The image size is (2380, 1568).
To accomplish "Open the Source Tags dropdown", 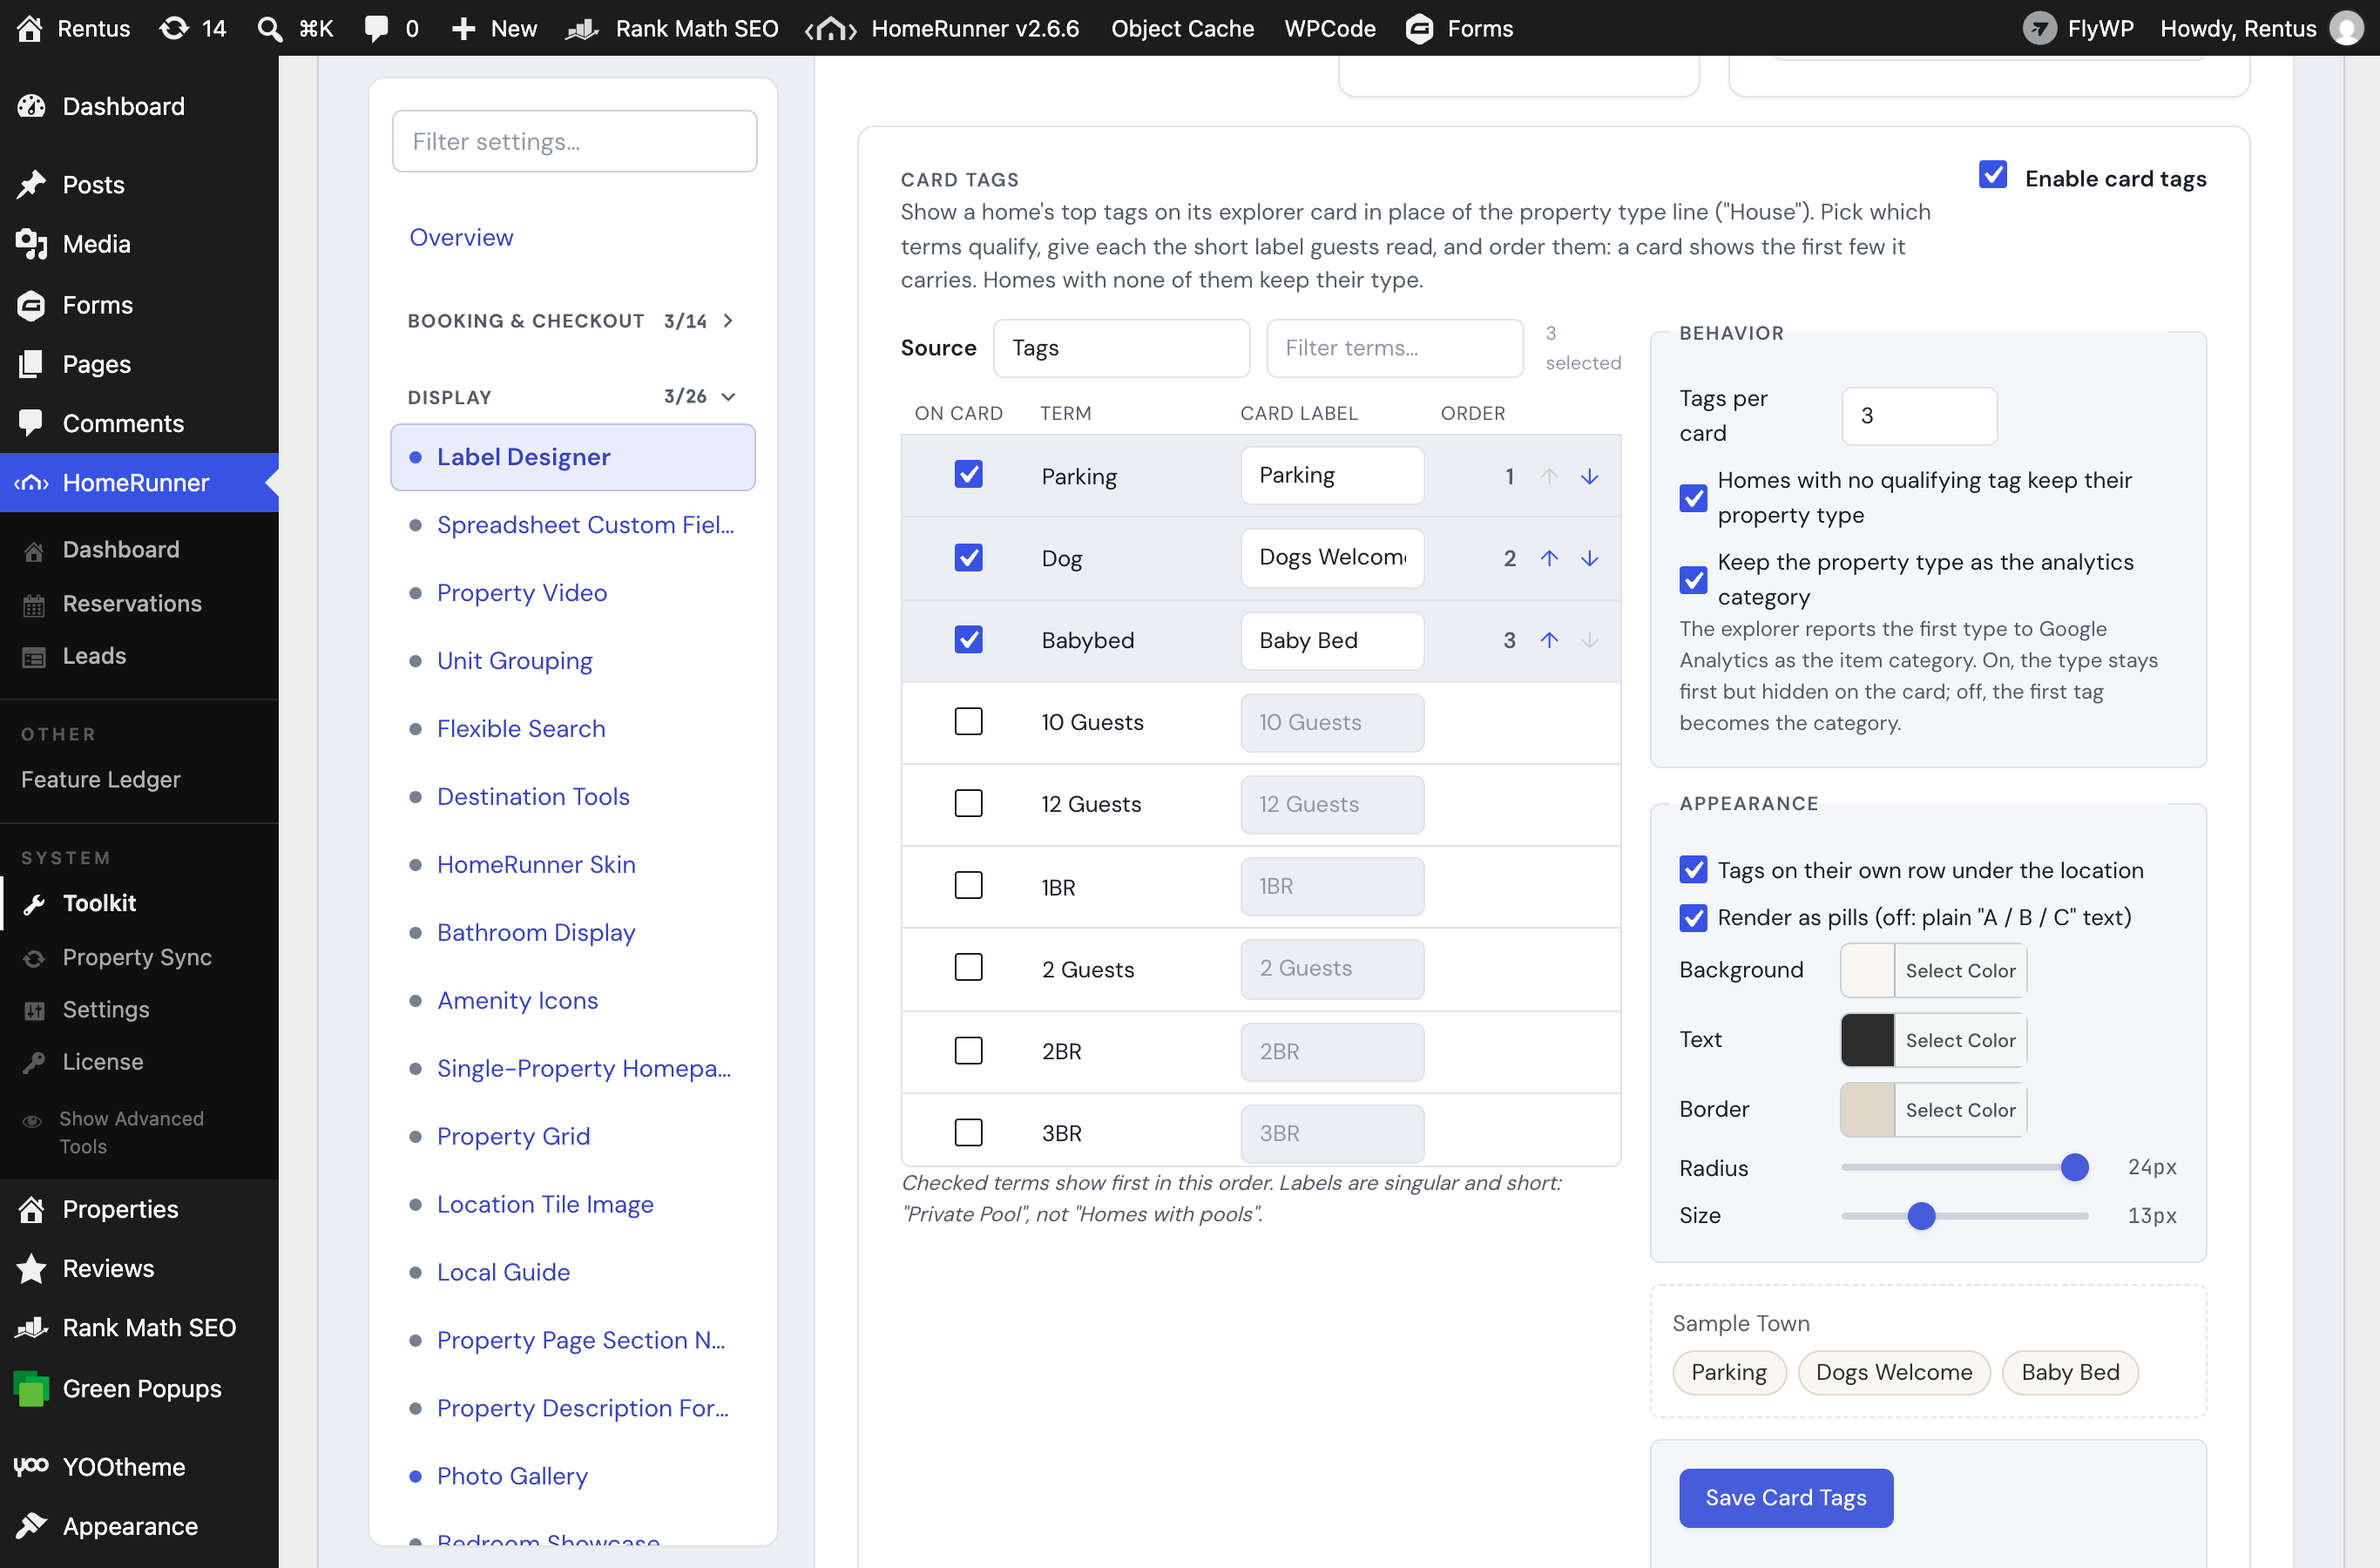I will [x=1121, y=348].
